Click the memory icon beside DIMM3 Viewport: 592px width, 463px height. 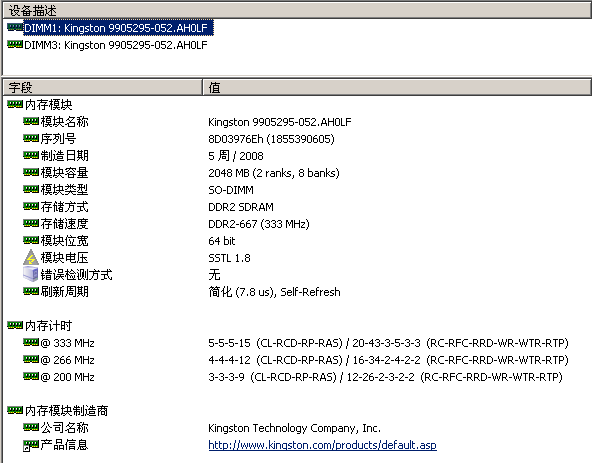(x=15, y=45)
